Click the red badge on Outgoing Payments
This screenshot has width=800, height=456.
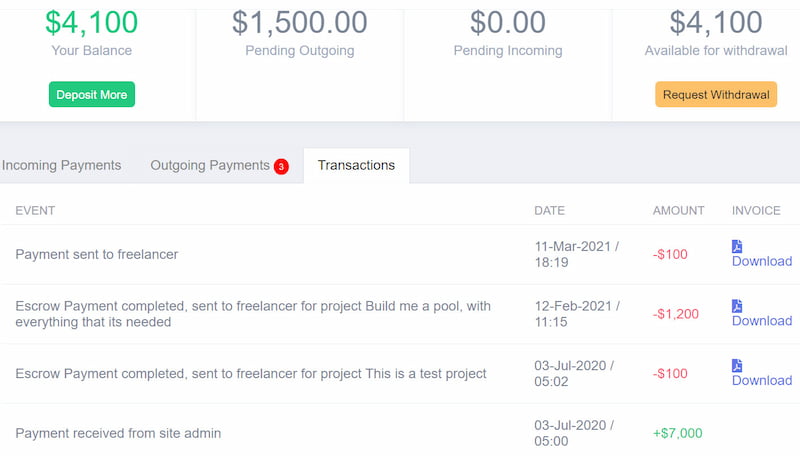tap(281, 166)
